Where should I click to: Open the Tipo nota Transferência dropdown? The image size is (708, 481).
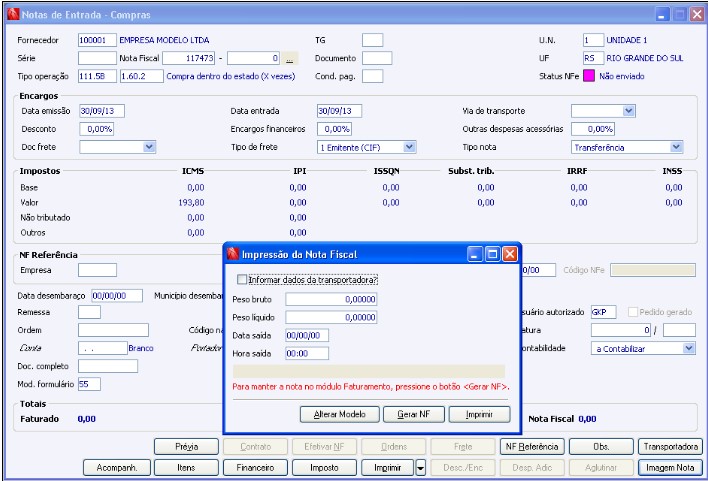coord(676,147)
